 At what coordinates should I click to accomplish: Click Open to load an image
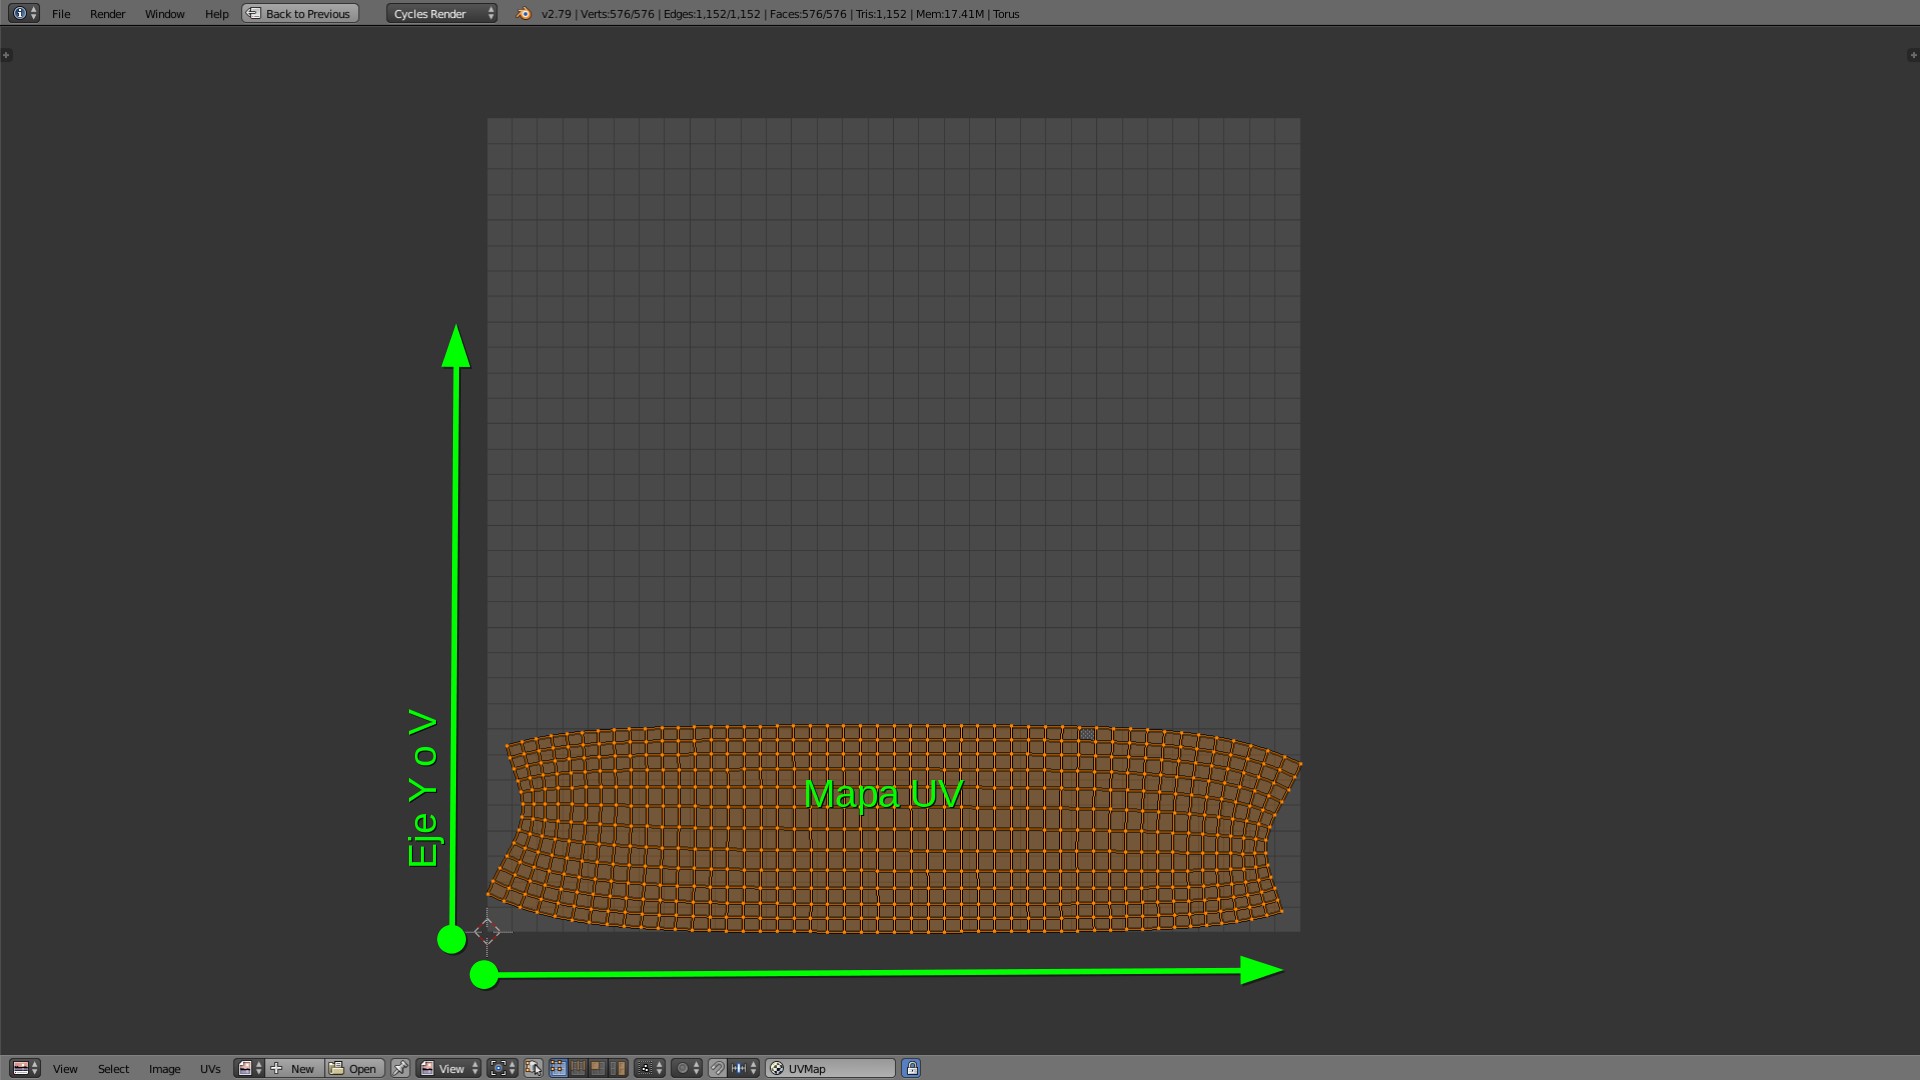354,1068
